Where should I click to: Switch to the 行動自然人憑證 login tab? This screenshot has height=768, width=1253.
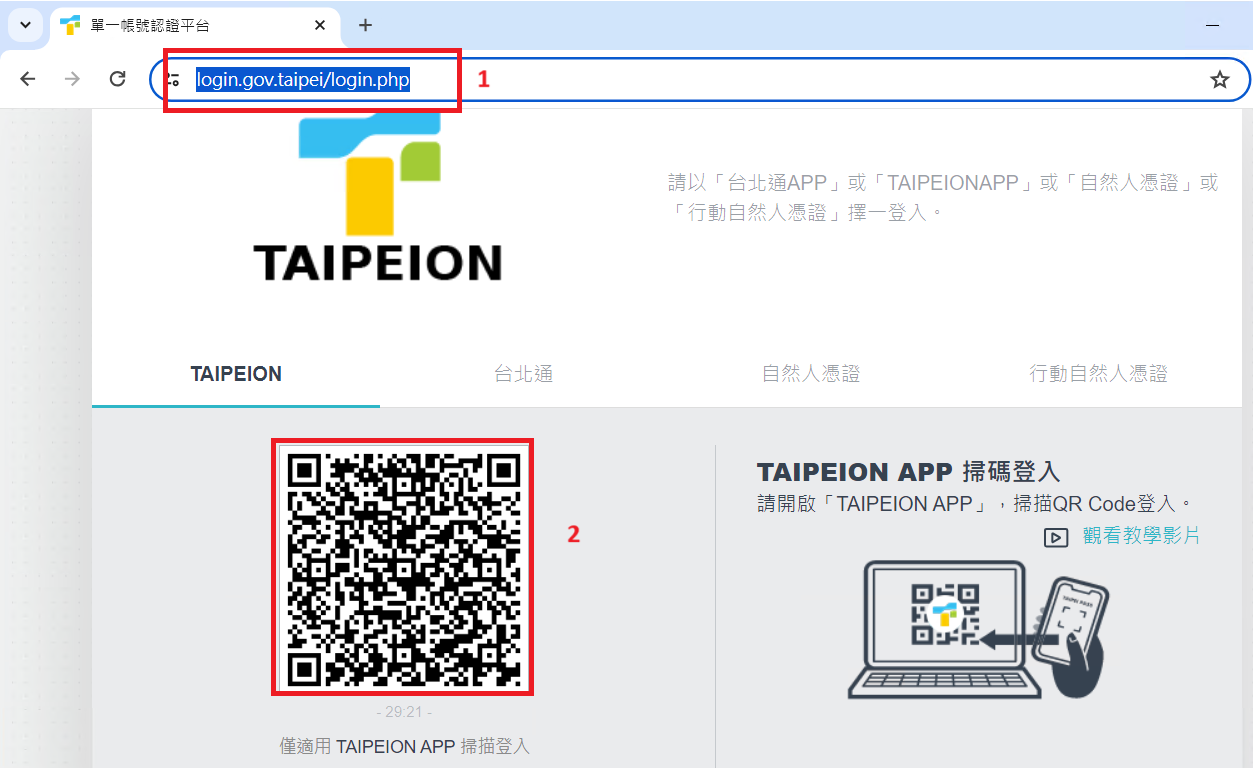[x=1099, y=374]
